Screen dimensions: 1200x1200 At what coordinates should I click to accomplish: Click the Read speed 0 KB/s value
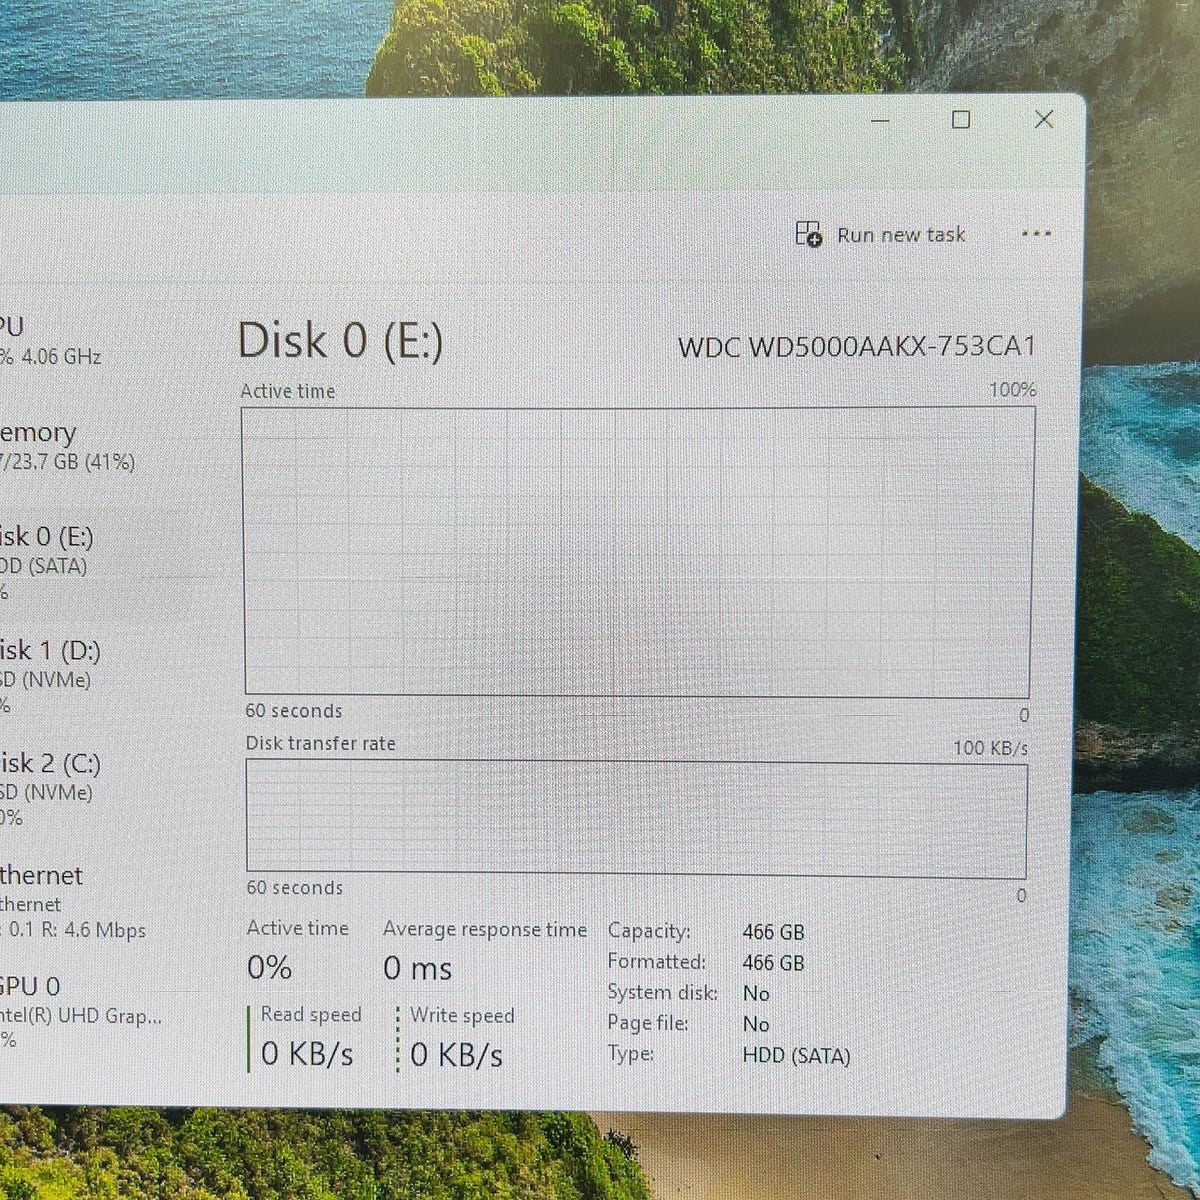coord(307,1054)
